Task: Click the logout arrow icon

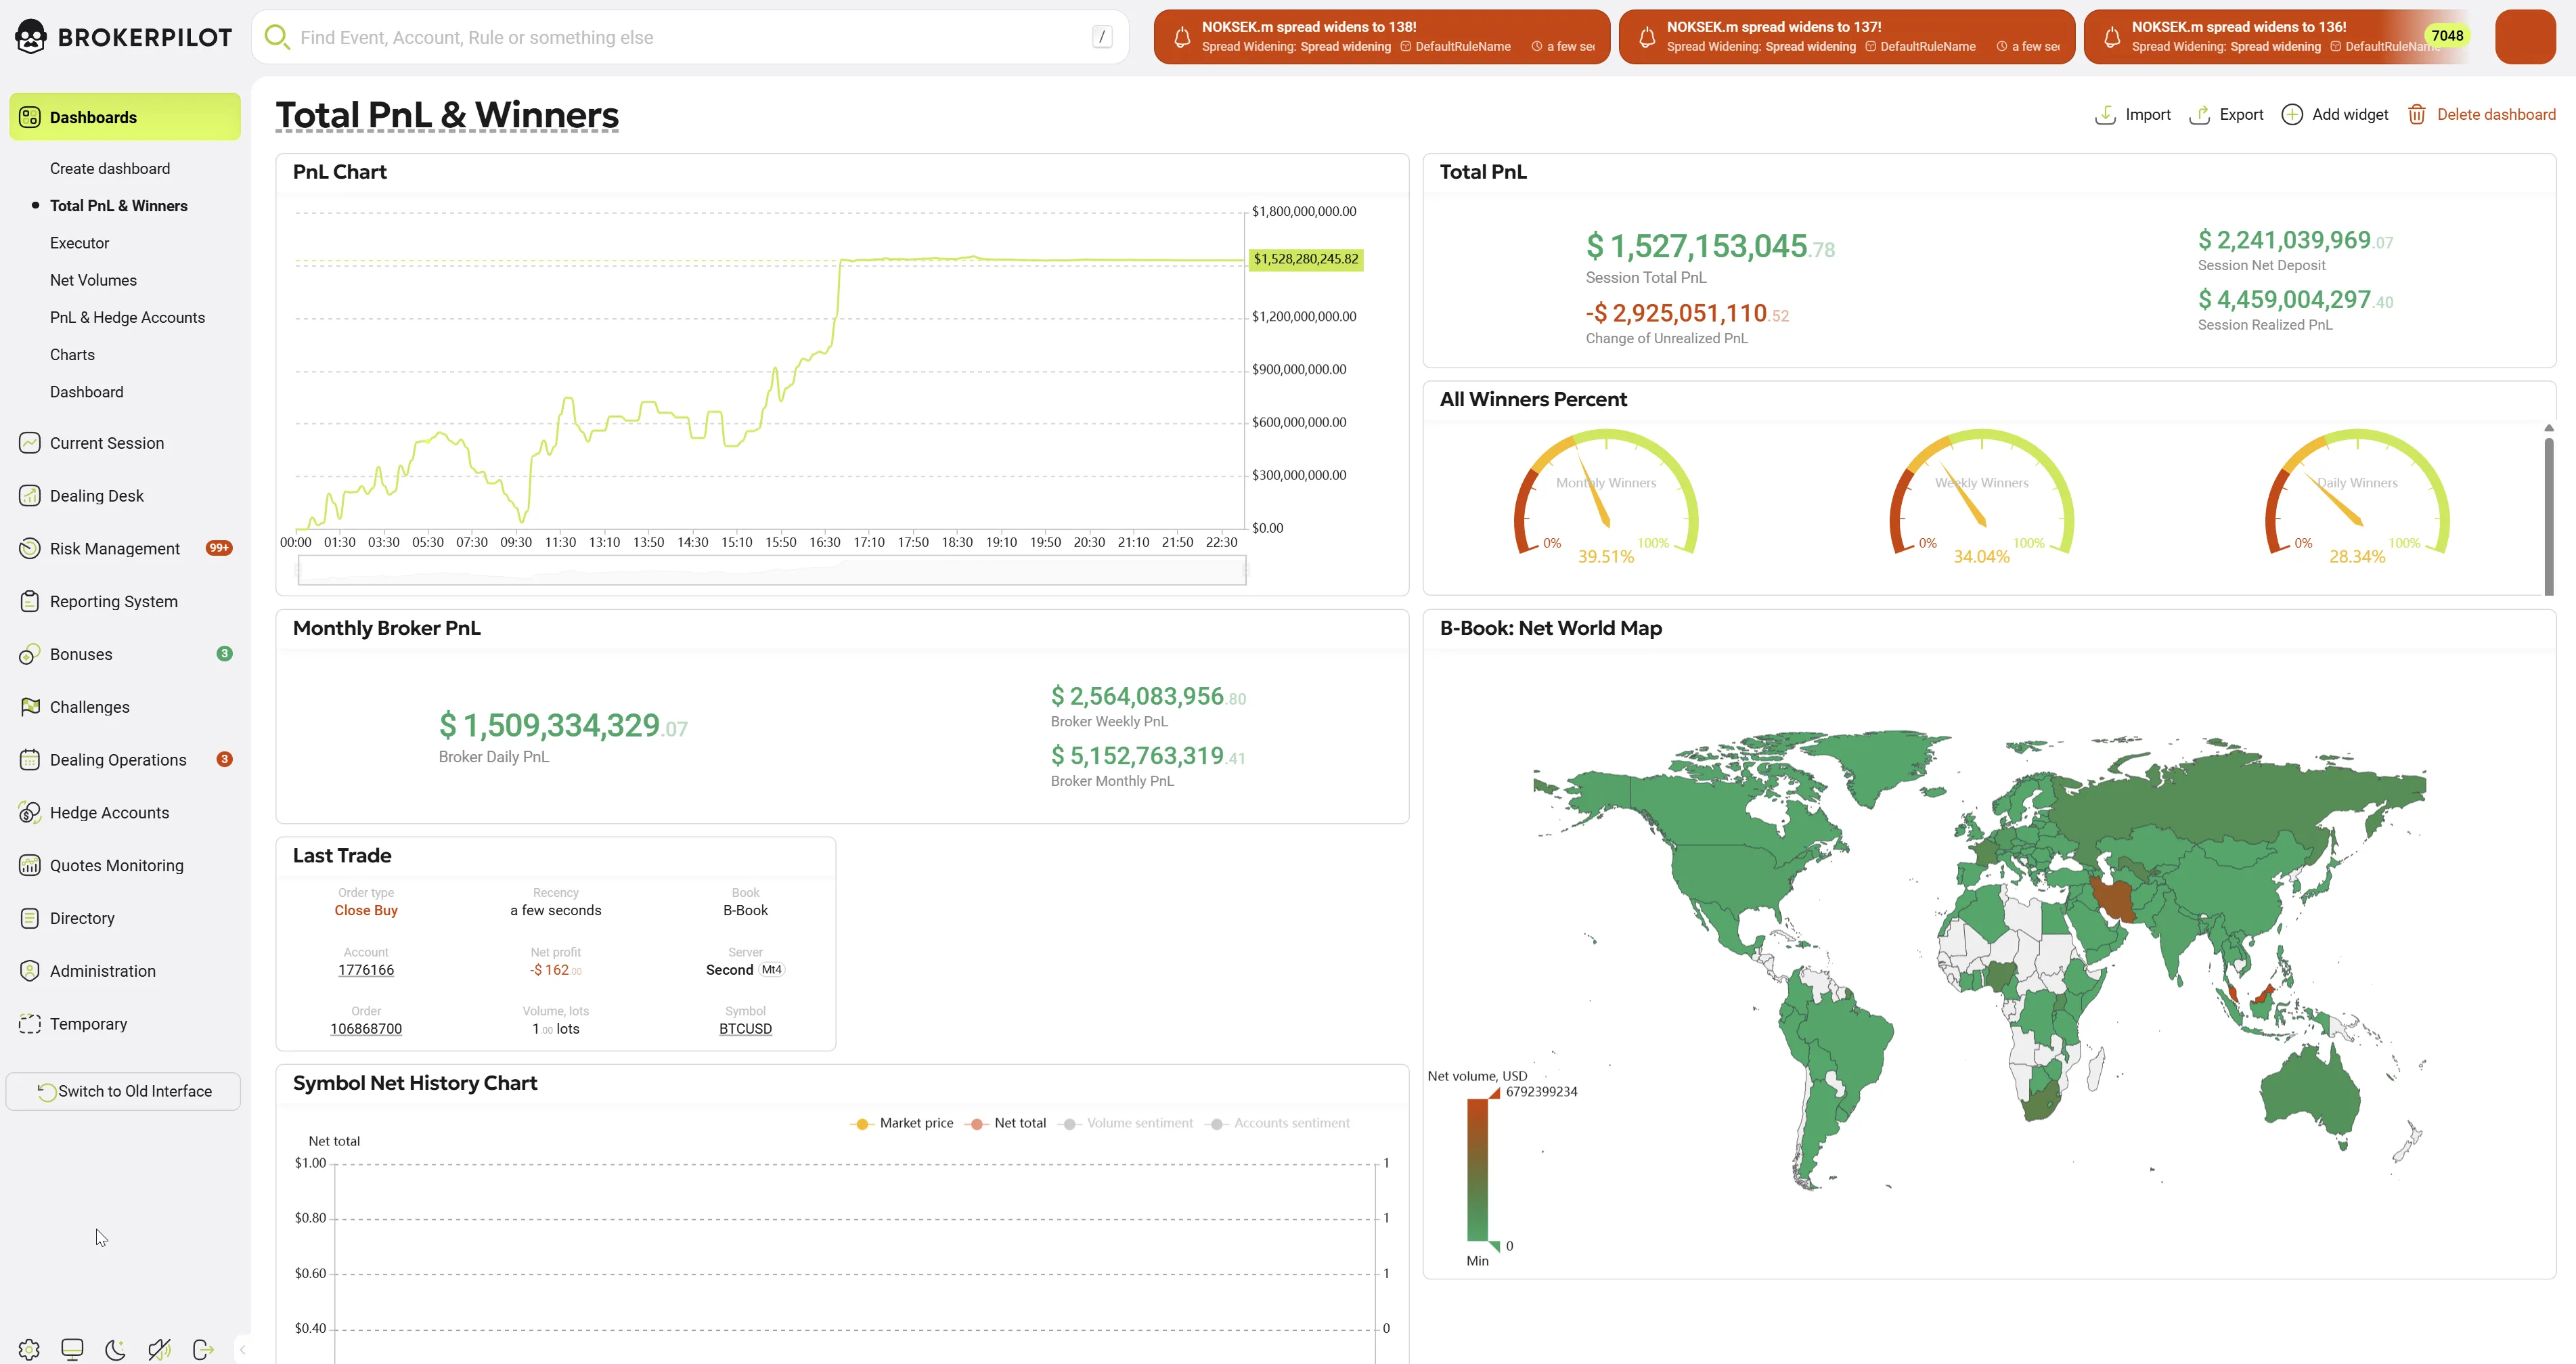Action: pos(203,1349)
